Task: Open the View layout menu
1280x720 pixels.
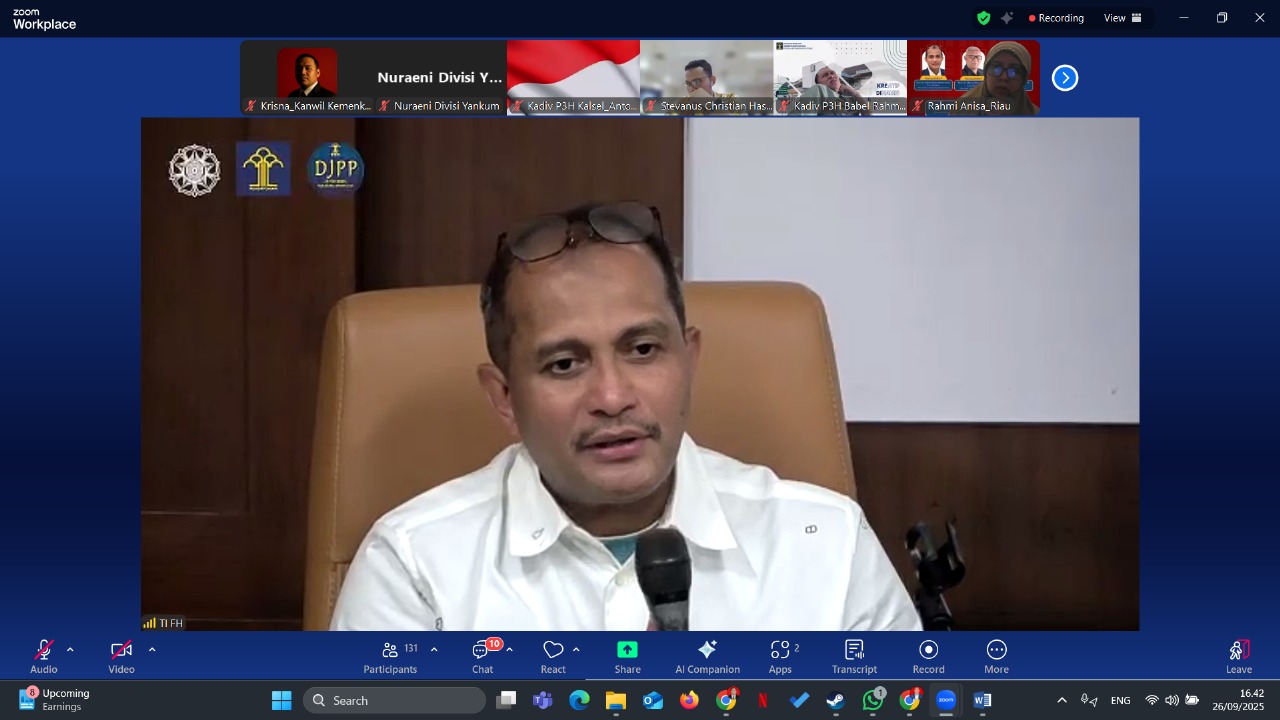Action: pos(1122,18)
